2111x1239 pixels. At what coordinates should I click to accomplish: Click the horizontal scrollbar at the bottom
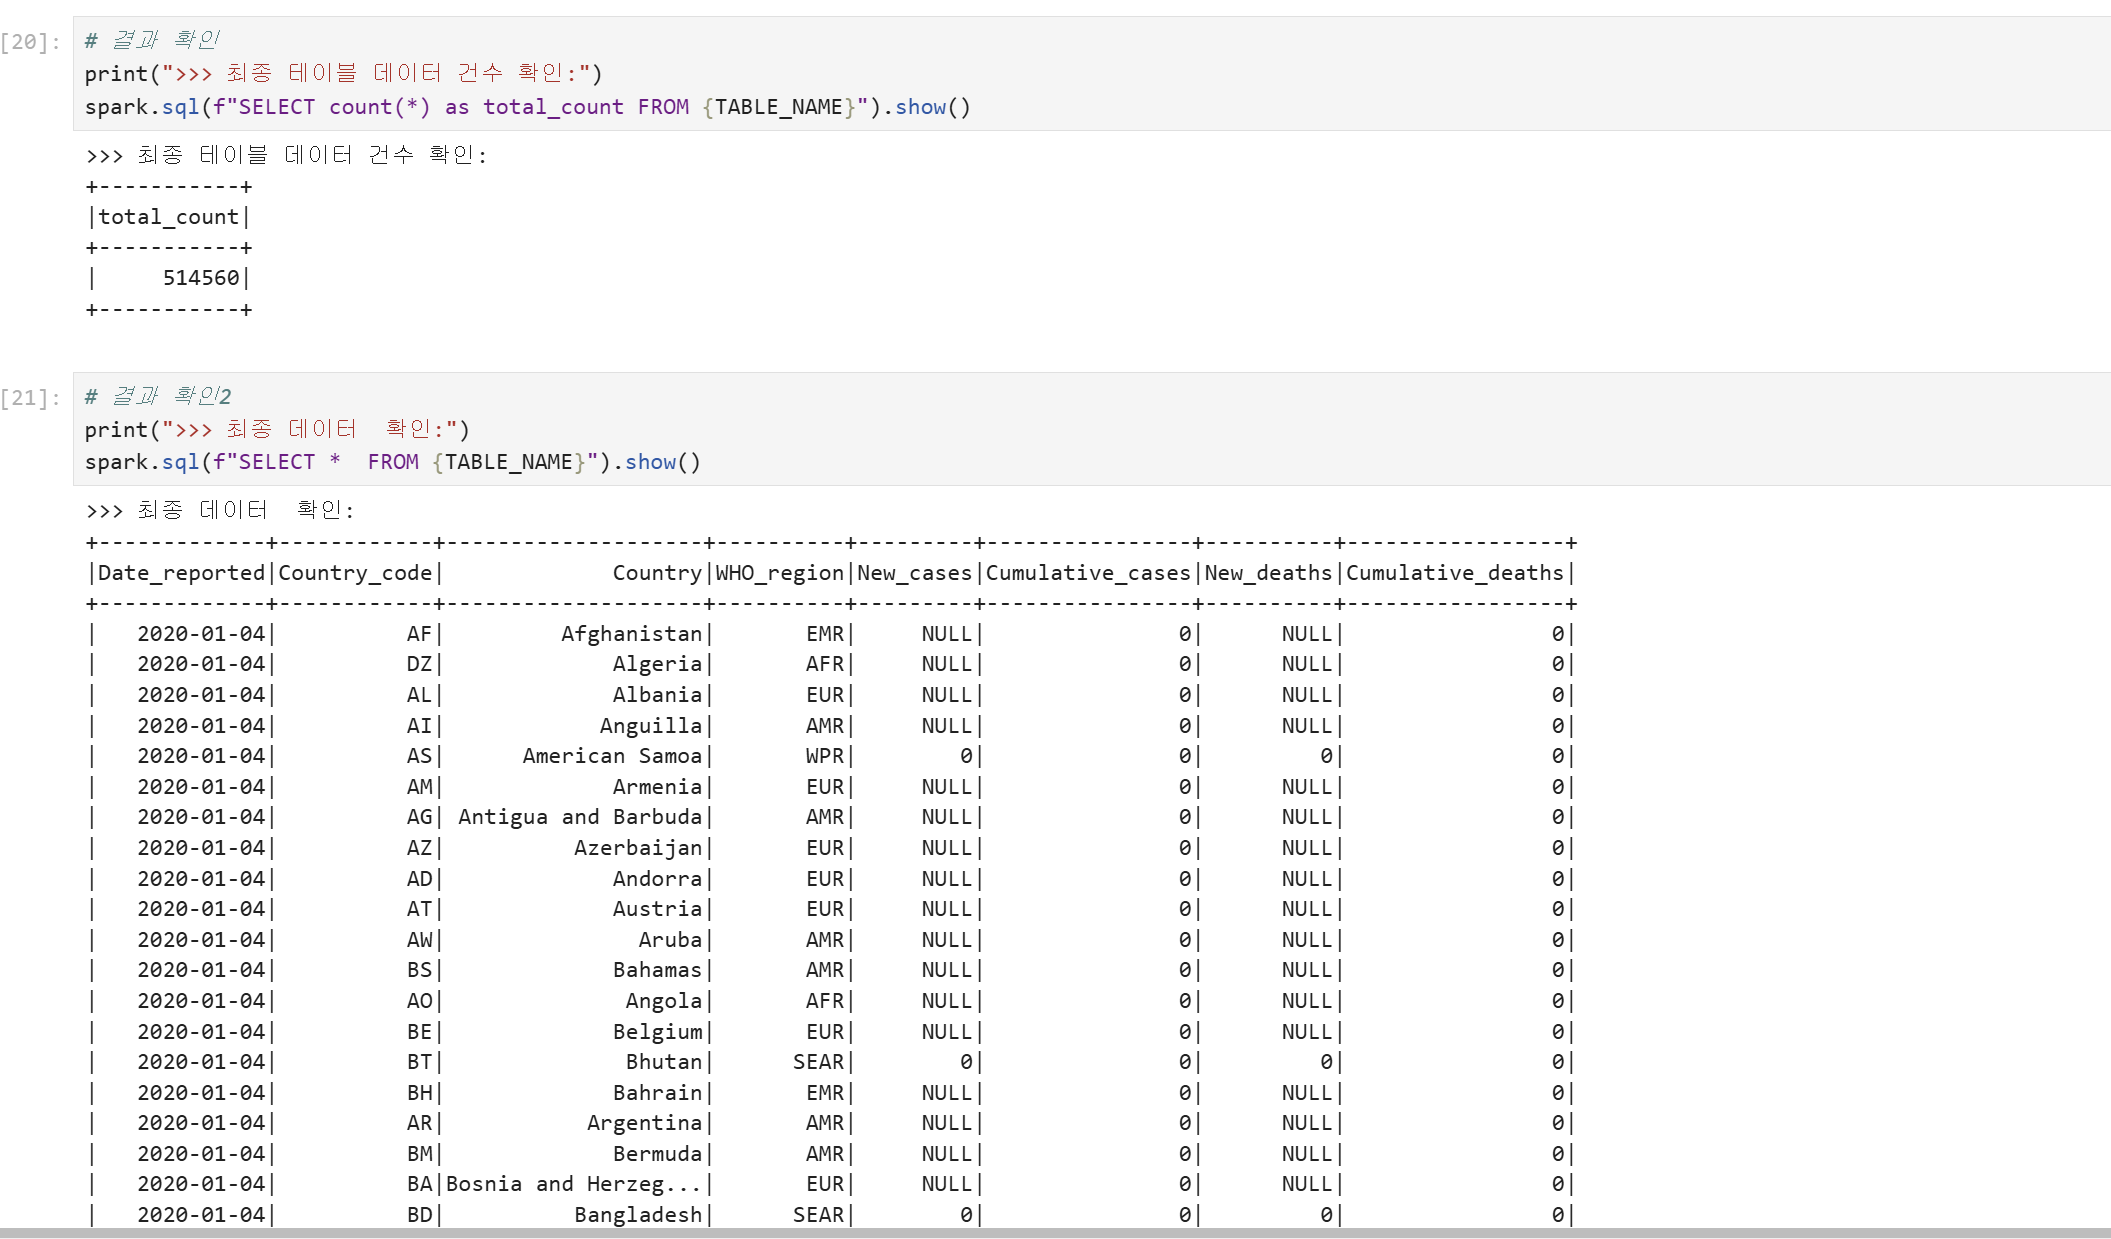(1055, 1233)
